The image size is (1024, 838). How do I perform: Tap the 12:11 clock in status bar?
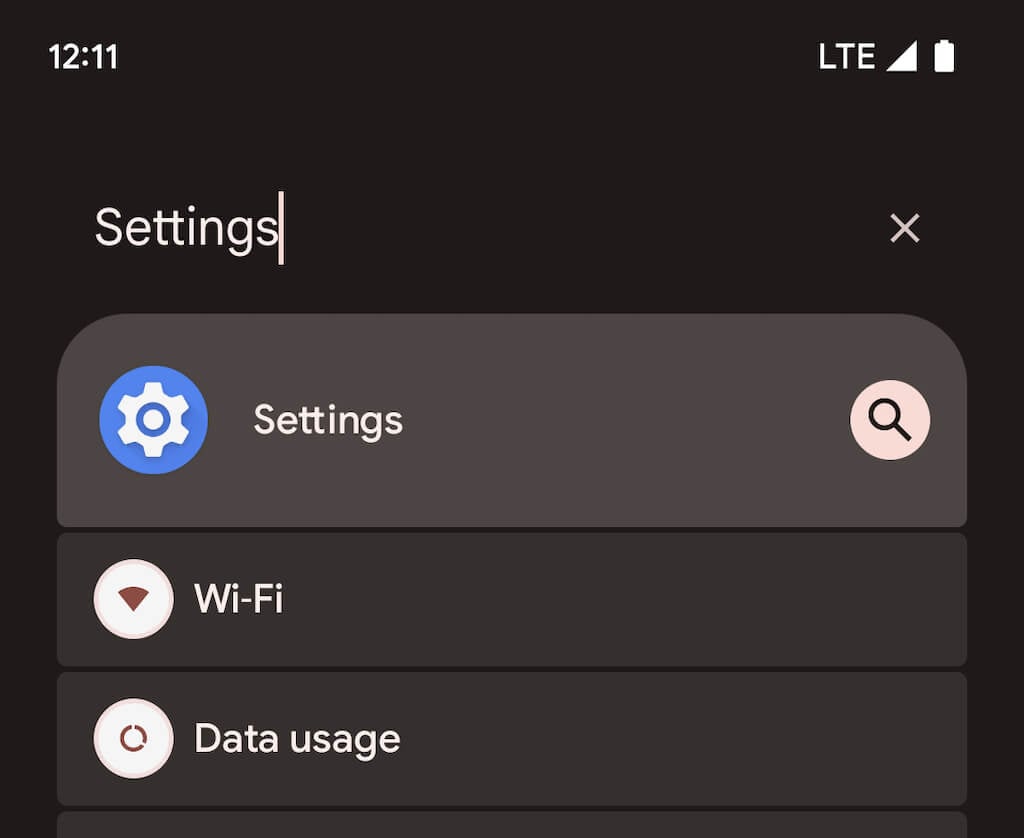(83, 57)
